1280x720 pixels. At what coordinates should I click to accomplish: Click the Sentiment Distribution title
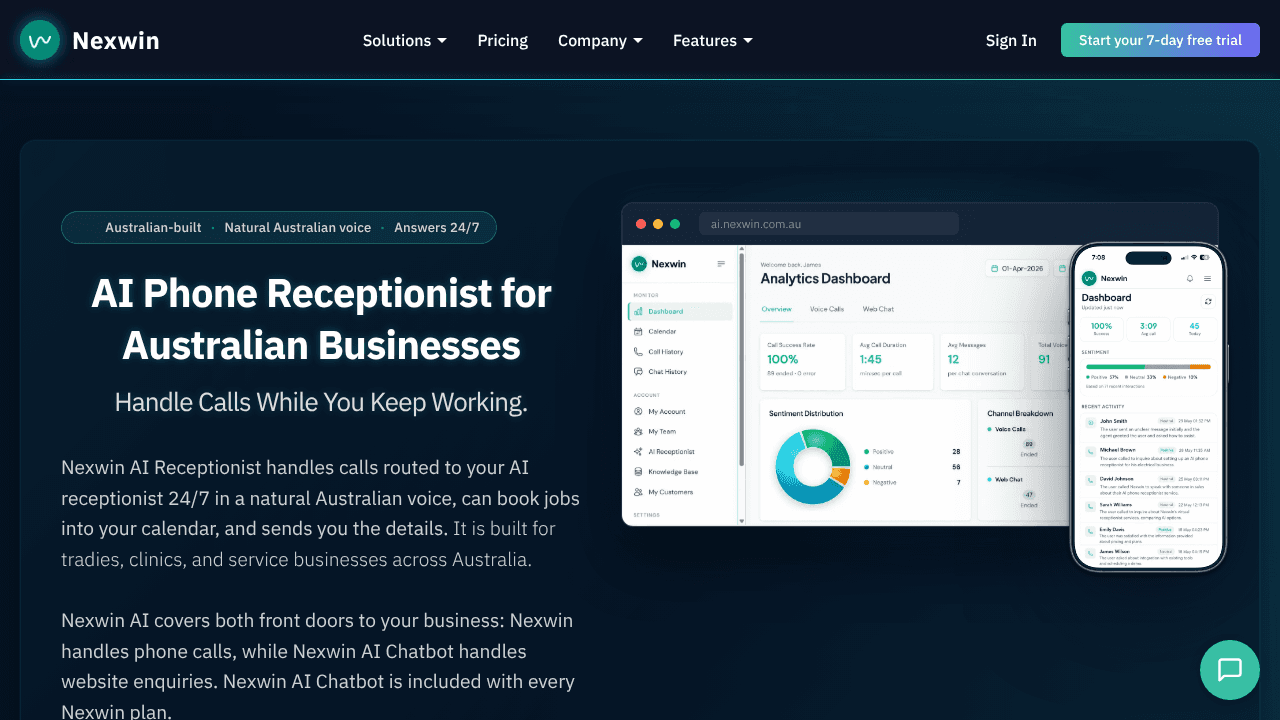point(806,413)
